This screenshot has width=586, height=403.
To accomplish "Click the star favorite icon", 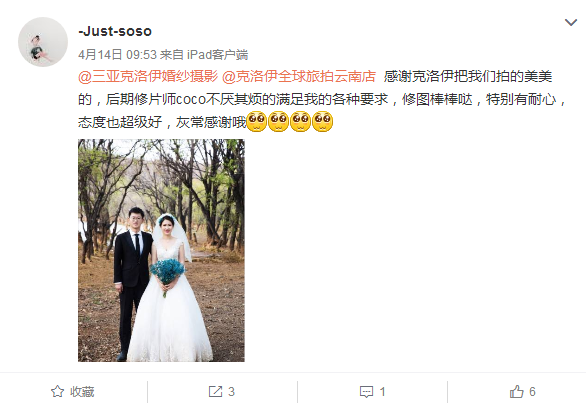I will pos(57,391).
